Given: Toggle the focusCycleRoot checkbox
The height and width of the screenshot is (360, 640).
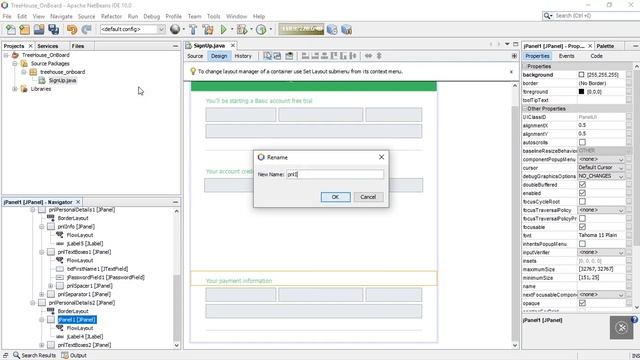Looking at the screenshot, I should coord(582,202).
